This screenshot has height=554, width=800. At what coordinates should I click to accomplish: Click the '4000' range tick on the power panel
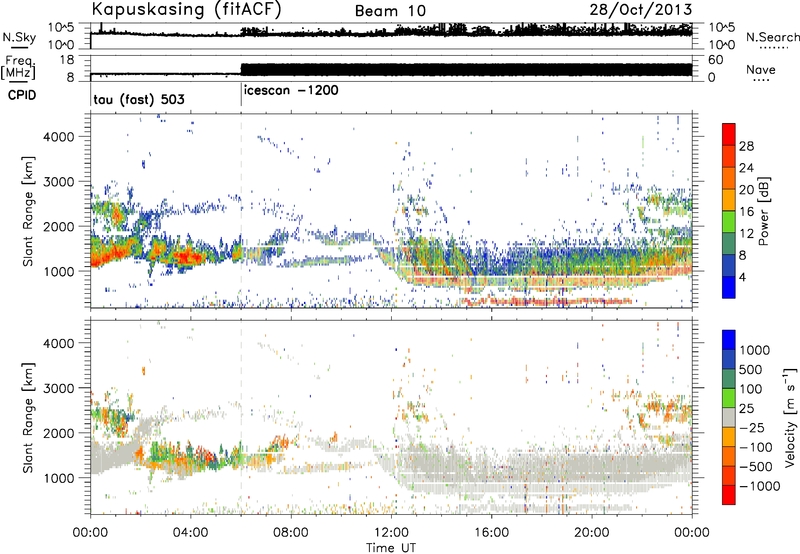point(58,137)
